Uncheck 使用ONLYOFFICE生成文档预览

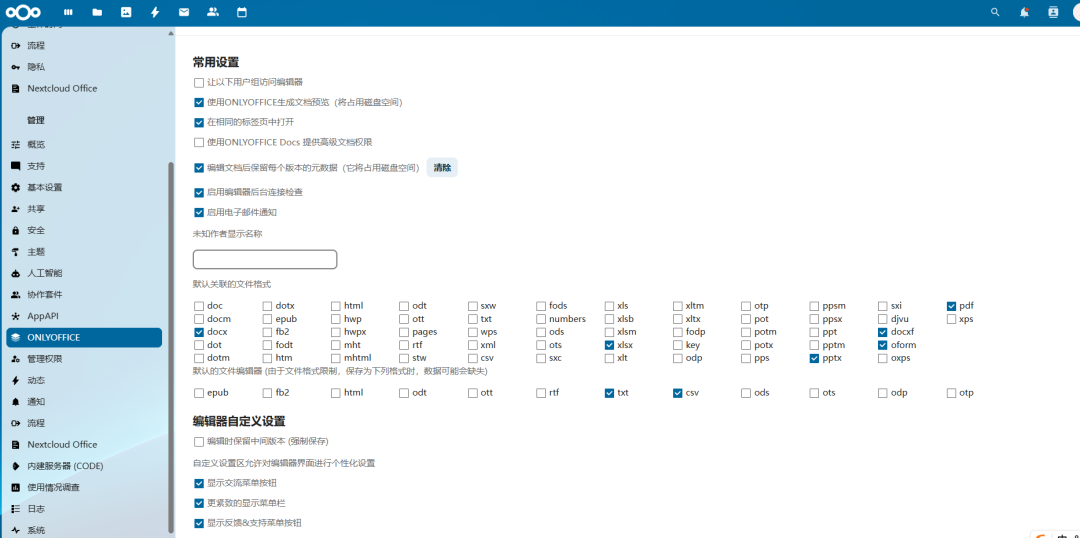pos(199,103)
